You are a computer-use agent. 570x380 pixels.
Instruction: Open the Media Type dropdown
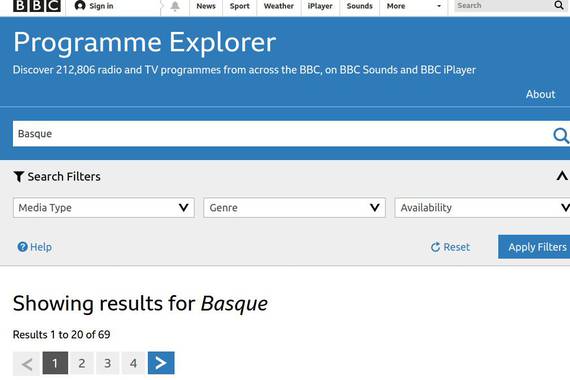(x=104, y=208)
